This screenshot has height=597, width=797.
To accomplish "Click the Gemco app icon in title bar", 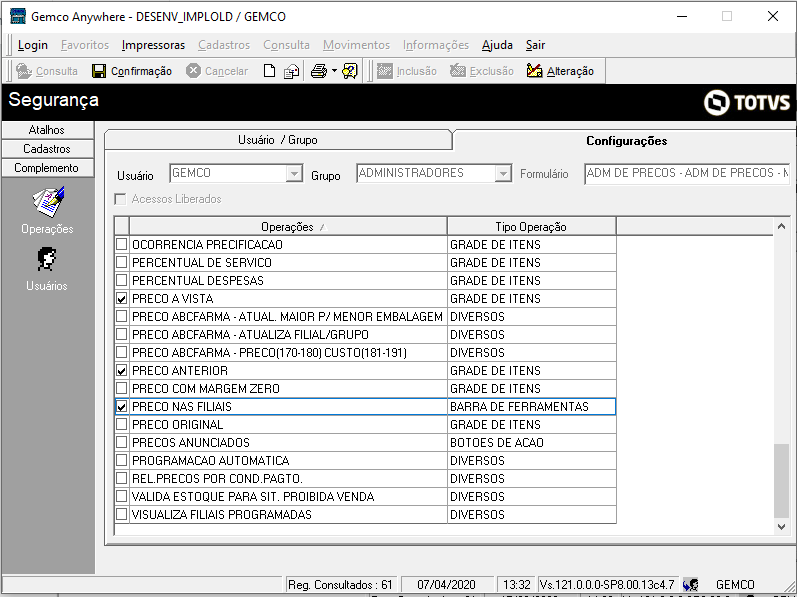I will tap(18, 16).
